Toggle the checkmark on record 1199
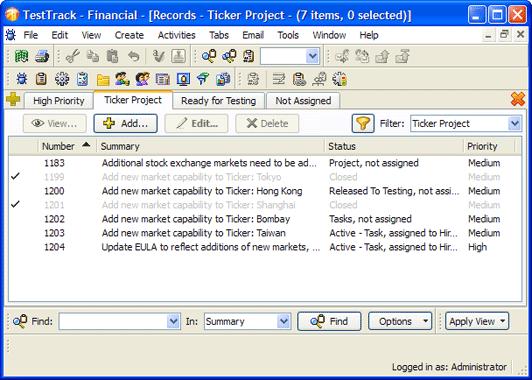This screenshot has height=380, width=532. coord(15,177)
